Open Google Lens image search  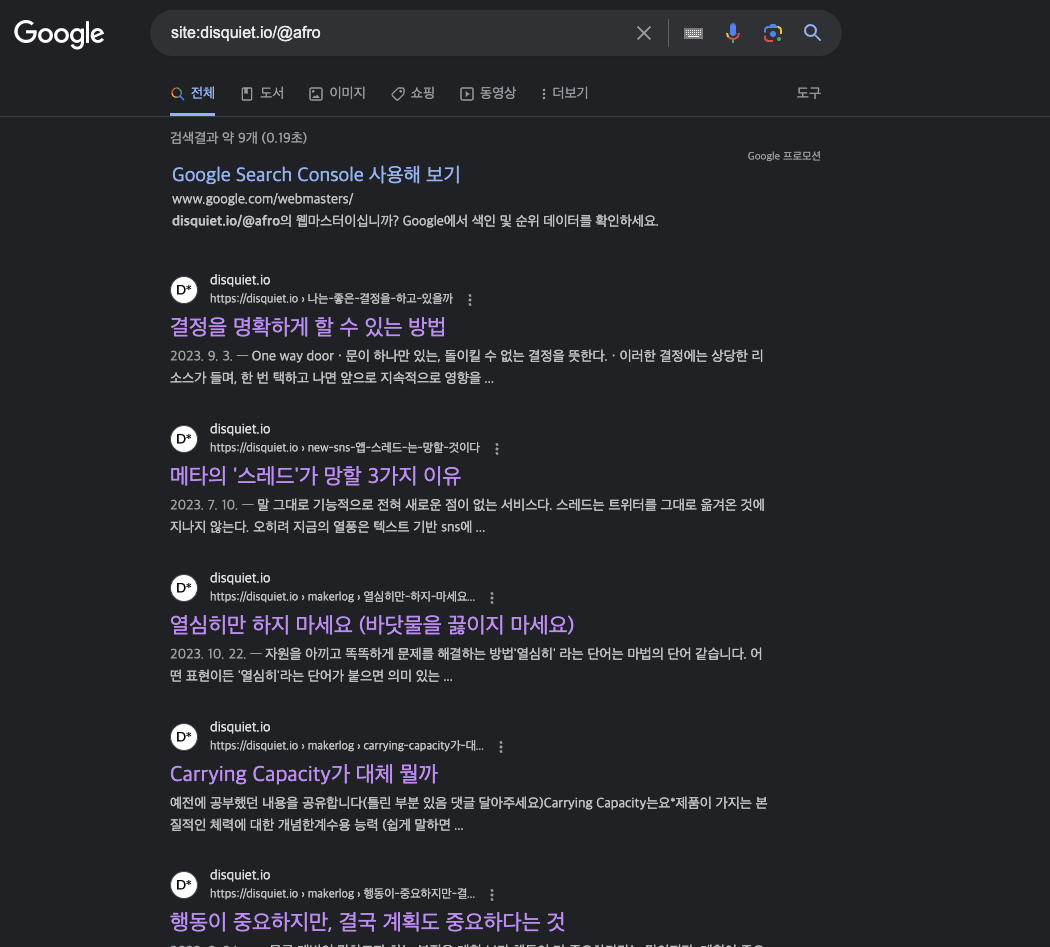(x=773, y=33)
